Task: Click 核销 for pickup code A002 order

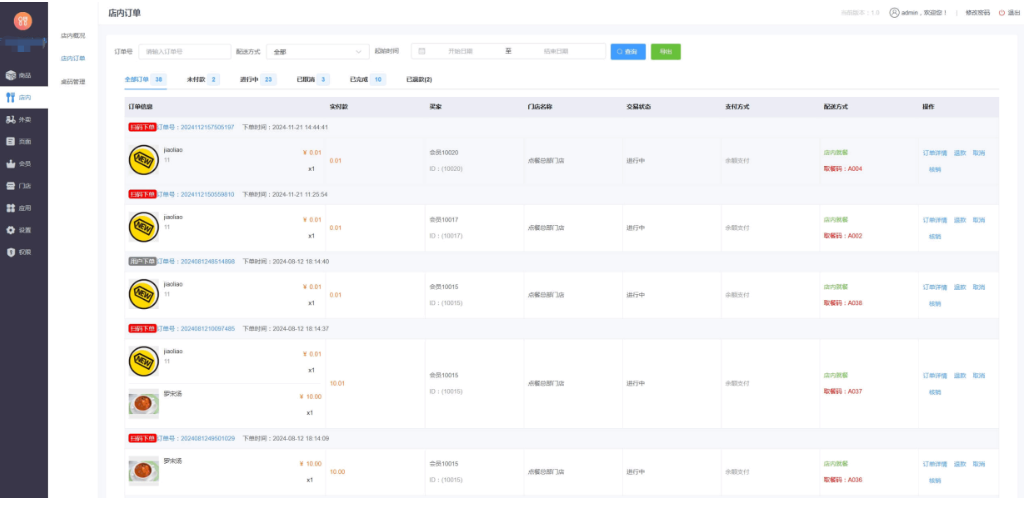Action: [935, 236]
